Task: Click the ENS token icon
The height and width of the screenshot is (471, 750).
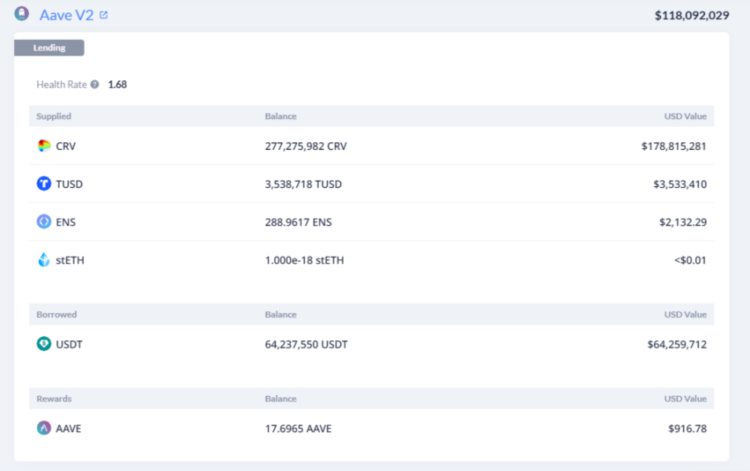Action: [x=44, y=222]
